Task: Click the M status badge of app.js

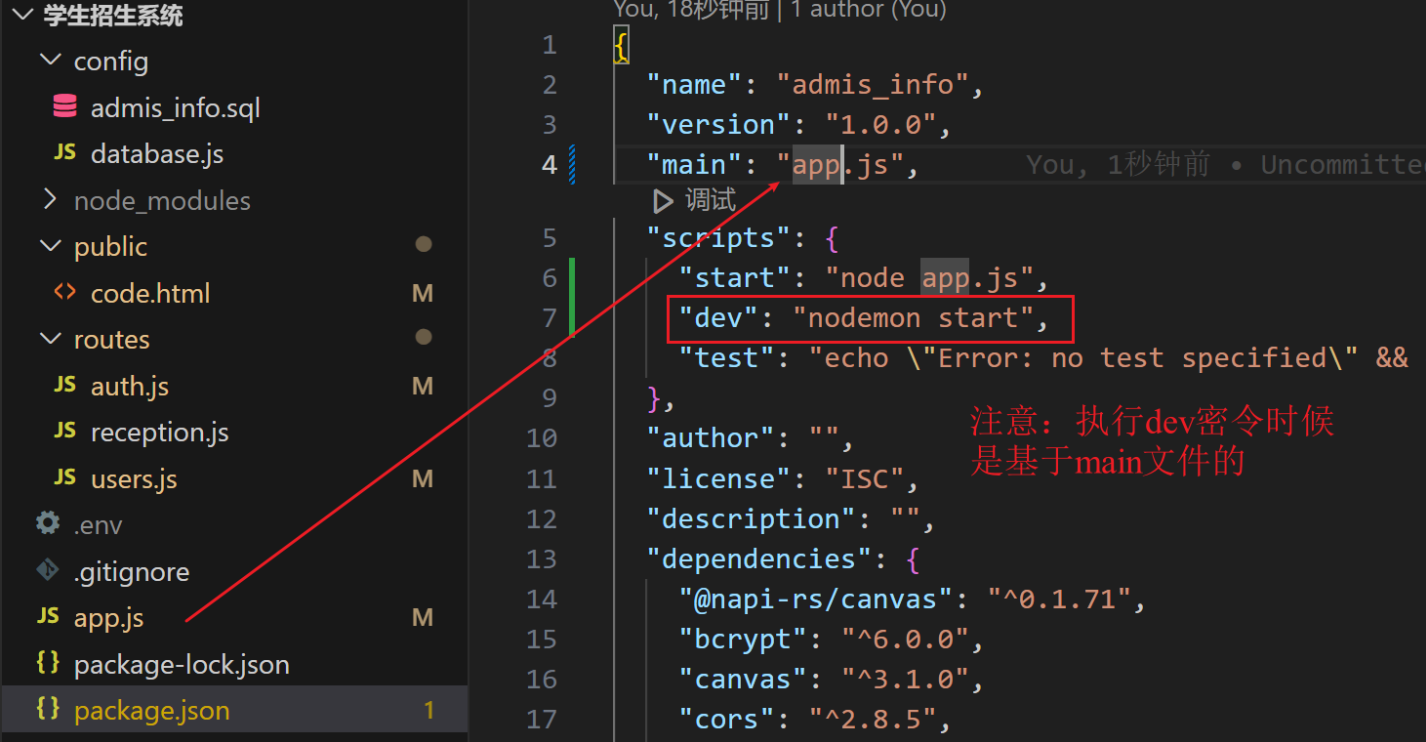Action: (423, 618)
